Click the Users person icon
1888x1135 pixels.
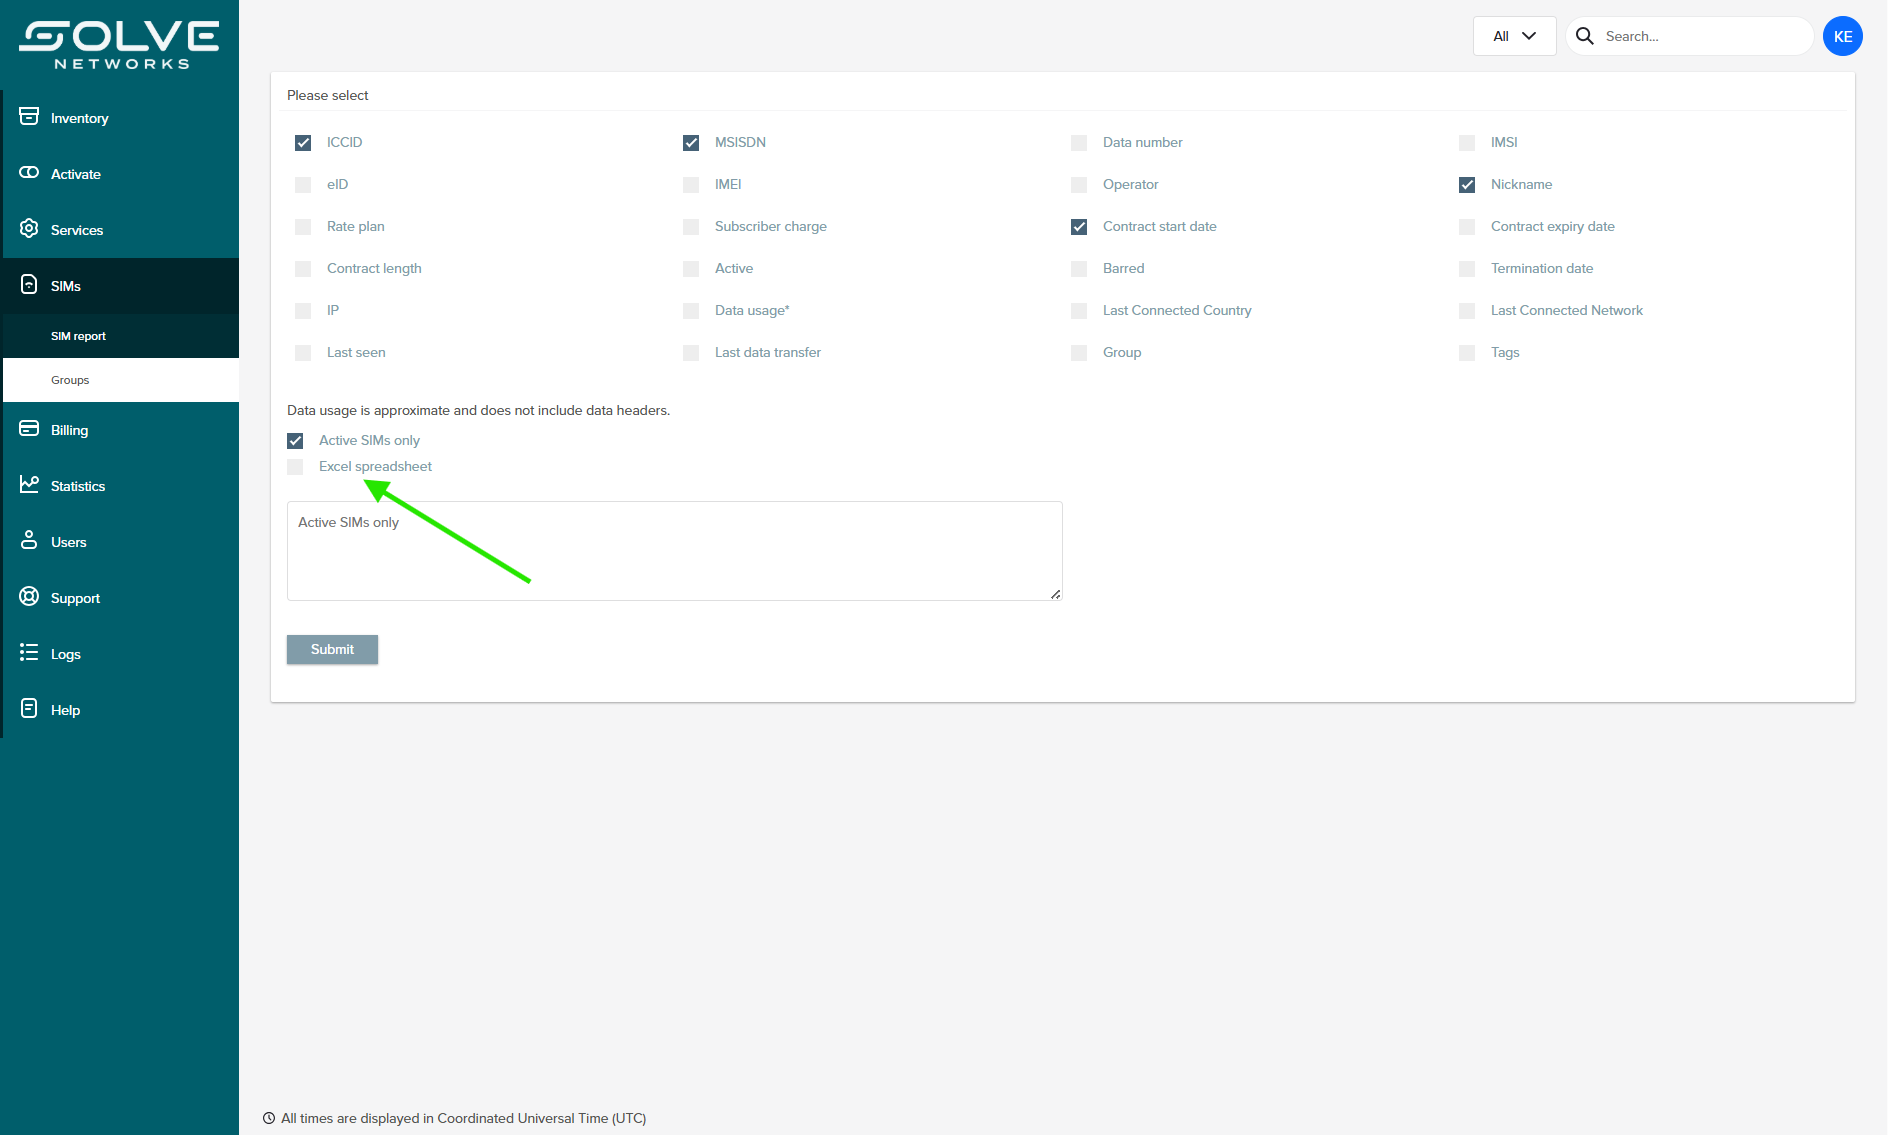pyautogui.click(x=29, y=541)
